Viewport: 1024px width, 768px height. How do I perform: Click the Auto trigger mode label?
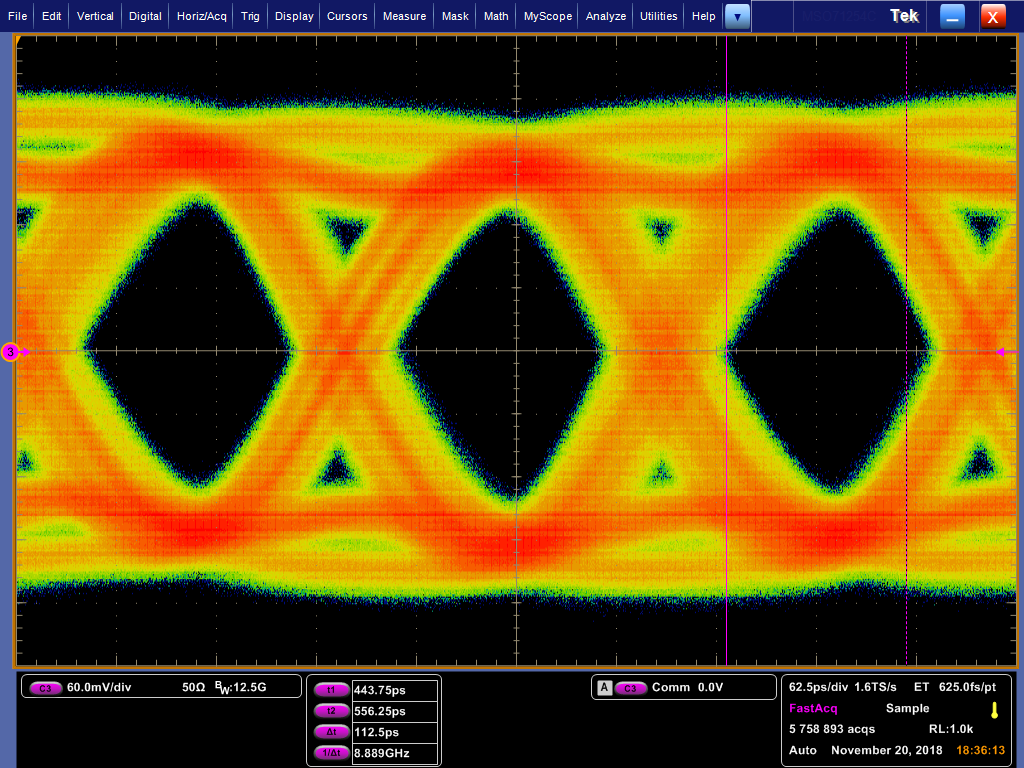(803, 750)
